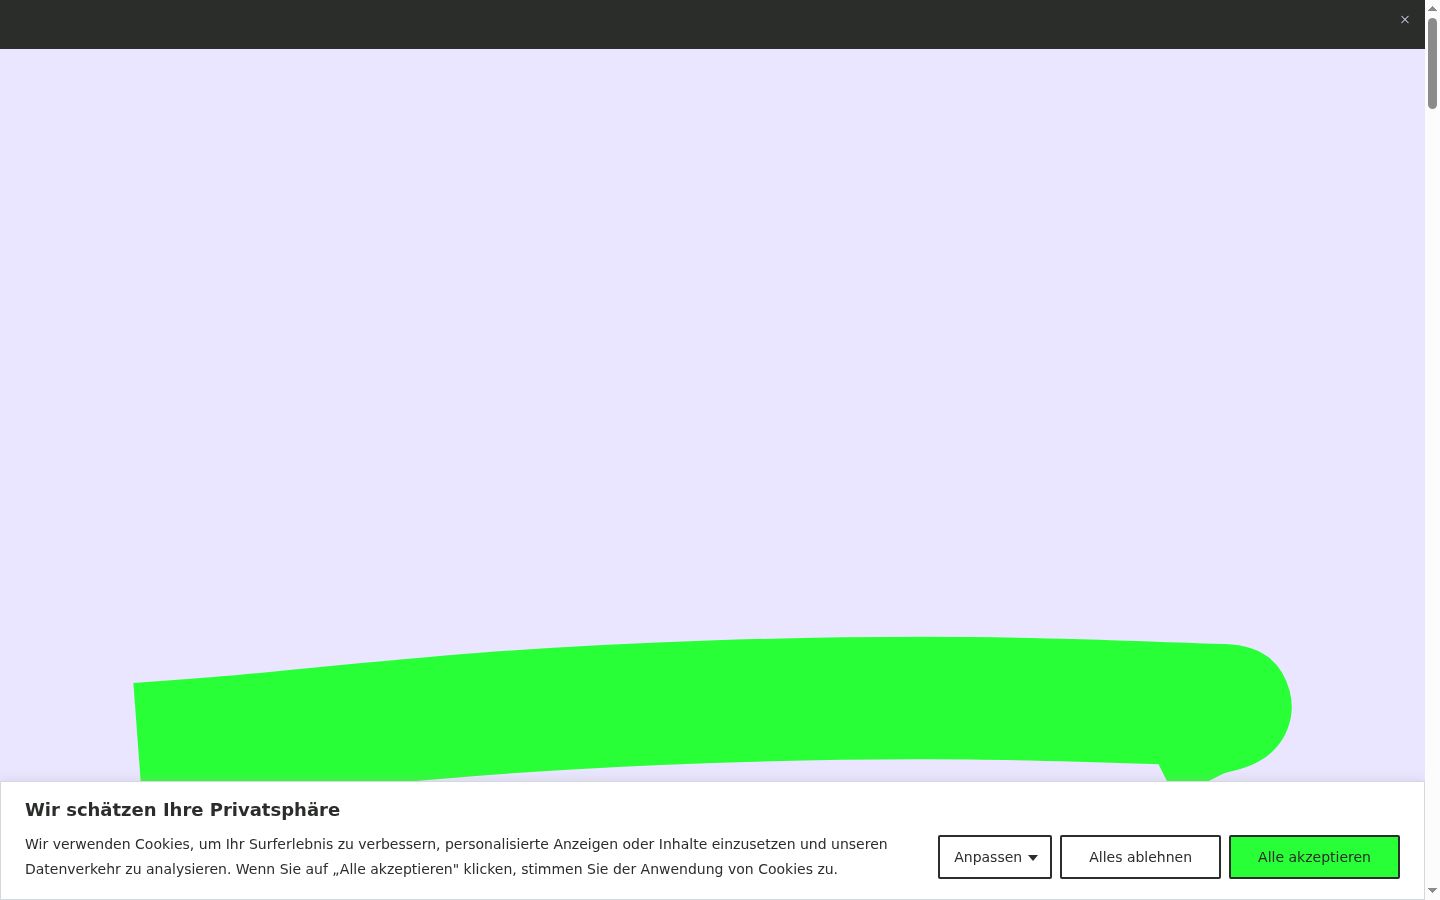Click the Alles ablehnen button
Viewport: 1440px width, 900px height.
point(1140,857)
